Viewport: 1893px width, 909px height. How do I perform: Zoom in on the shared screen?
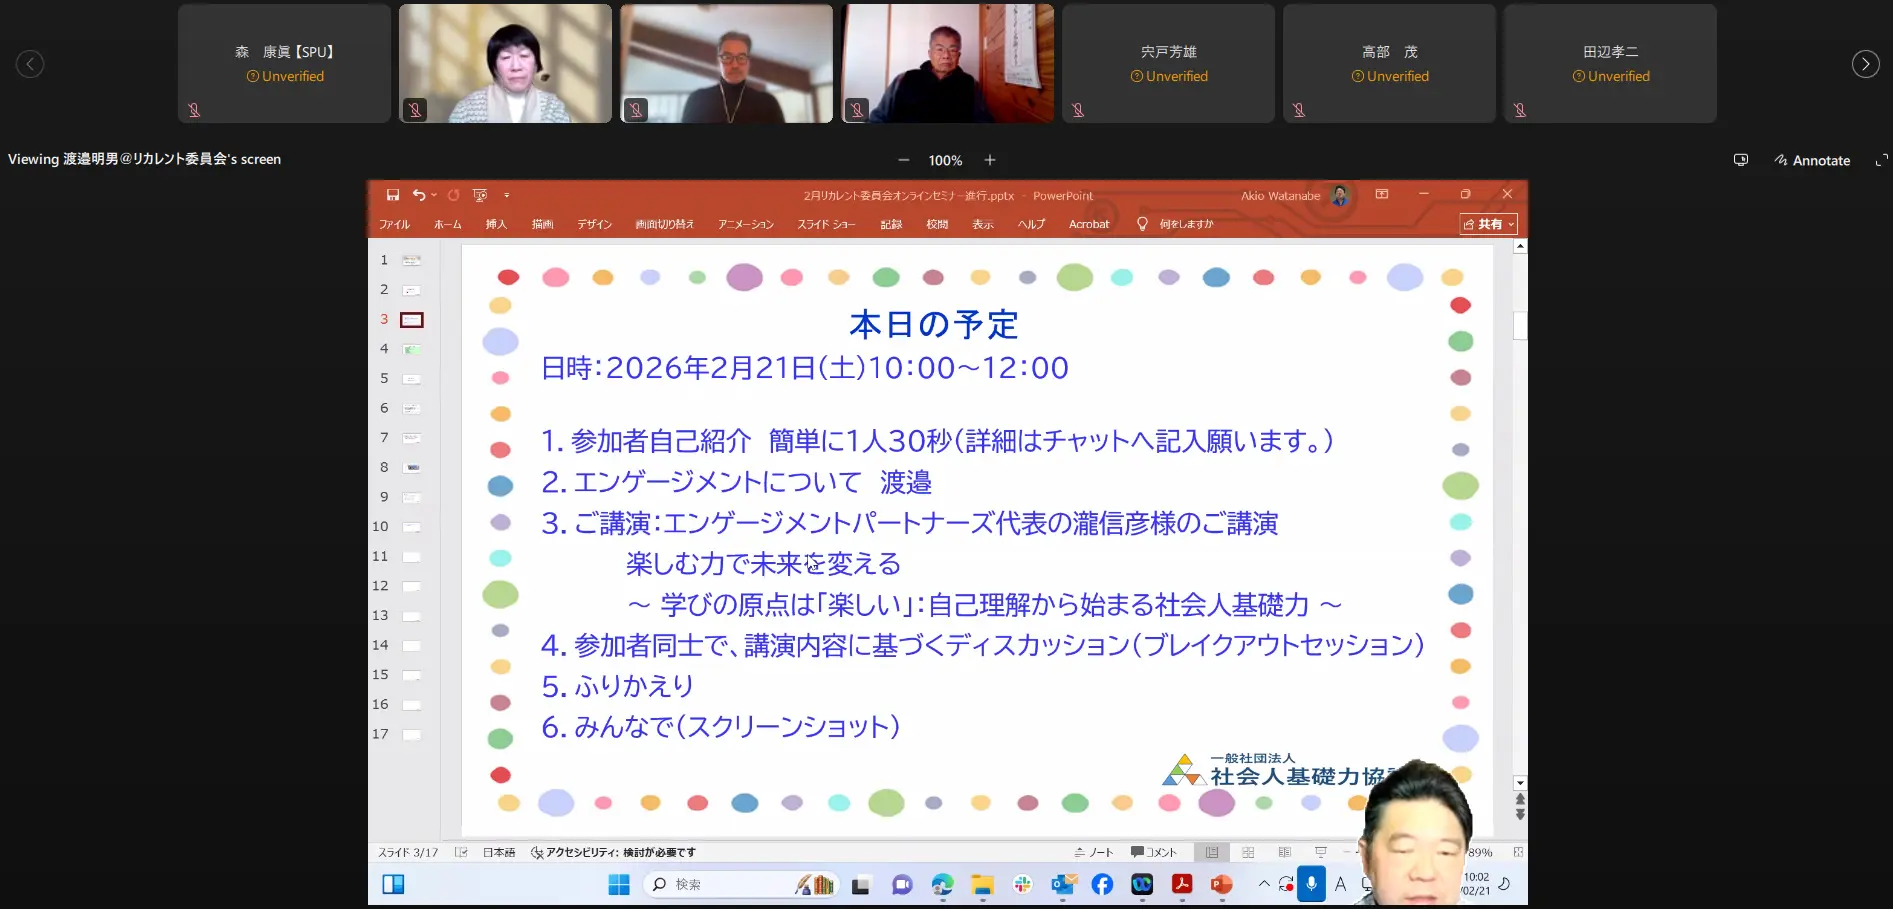990,160
